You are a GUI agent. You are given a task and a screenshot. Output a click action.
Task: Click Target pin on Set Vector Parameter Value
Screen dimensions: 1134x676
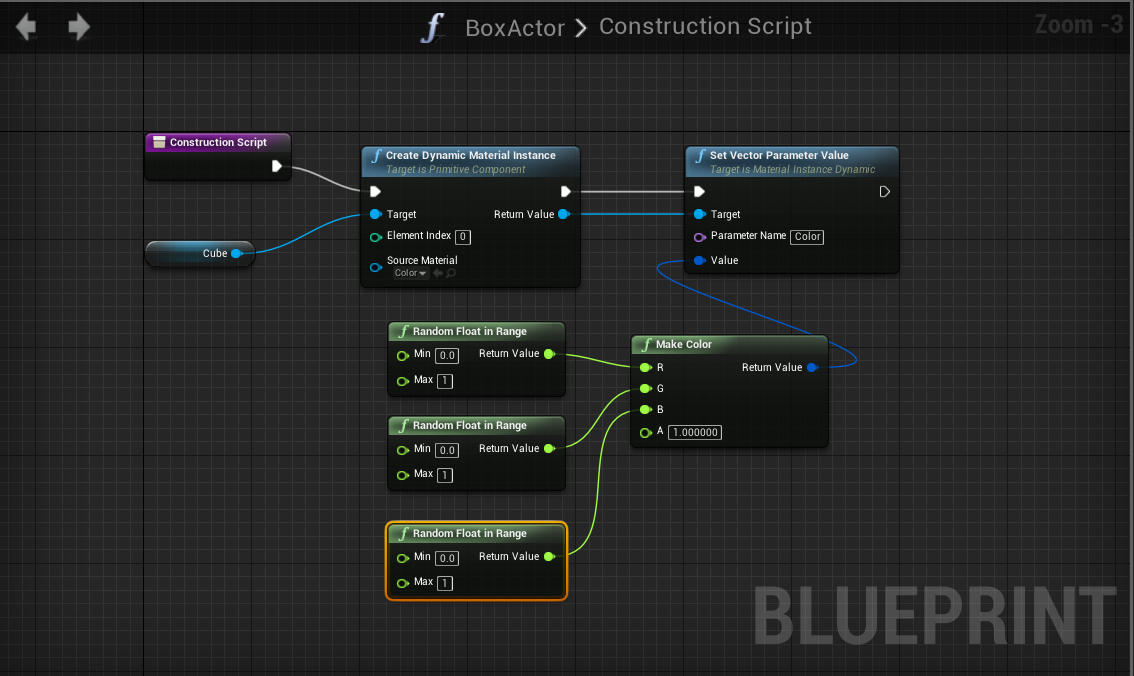click(699, 214)
